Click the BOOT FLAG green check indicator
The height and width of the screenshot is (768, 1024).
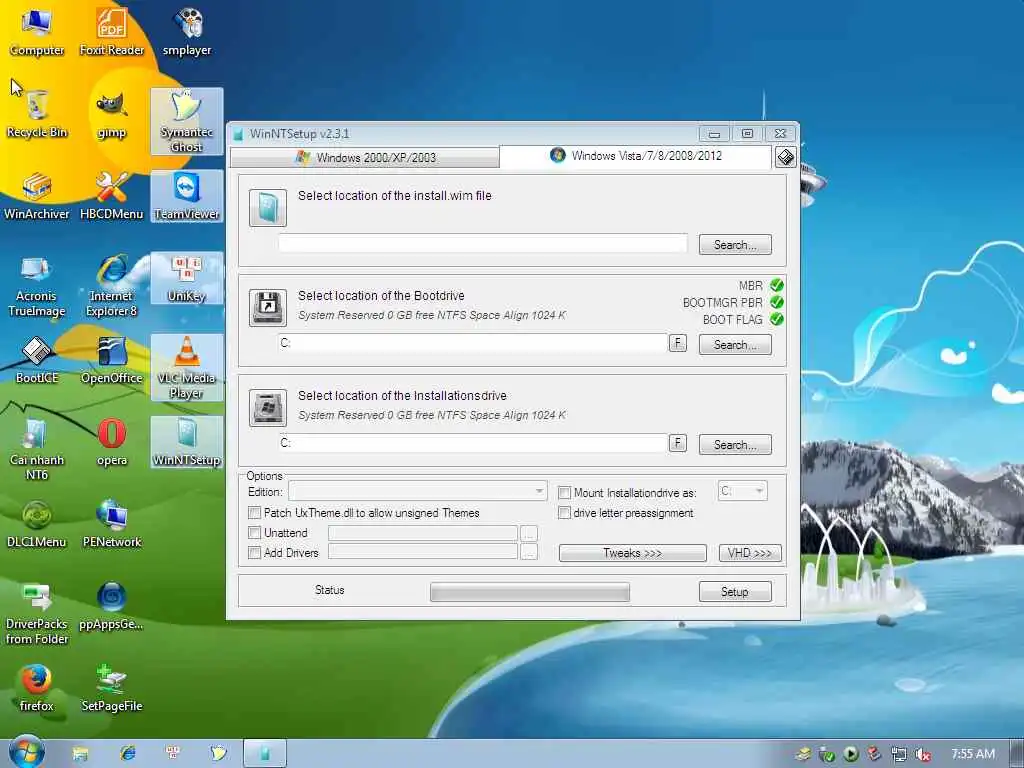pyautogui.click(x=776, y=319)
